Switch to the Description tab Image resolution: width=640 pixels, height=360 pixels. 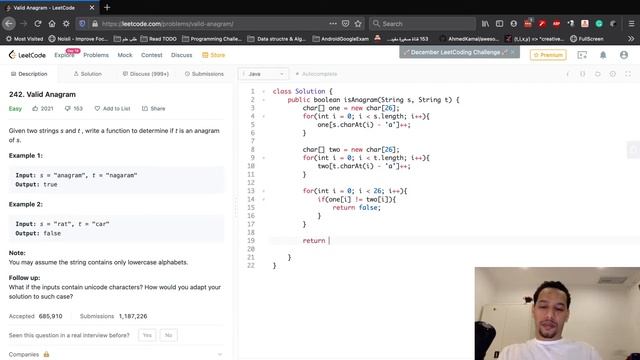[x=29, y=74]
